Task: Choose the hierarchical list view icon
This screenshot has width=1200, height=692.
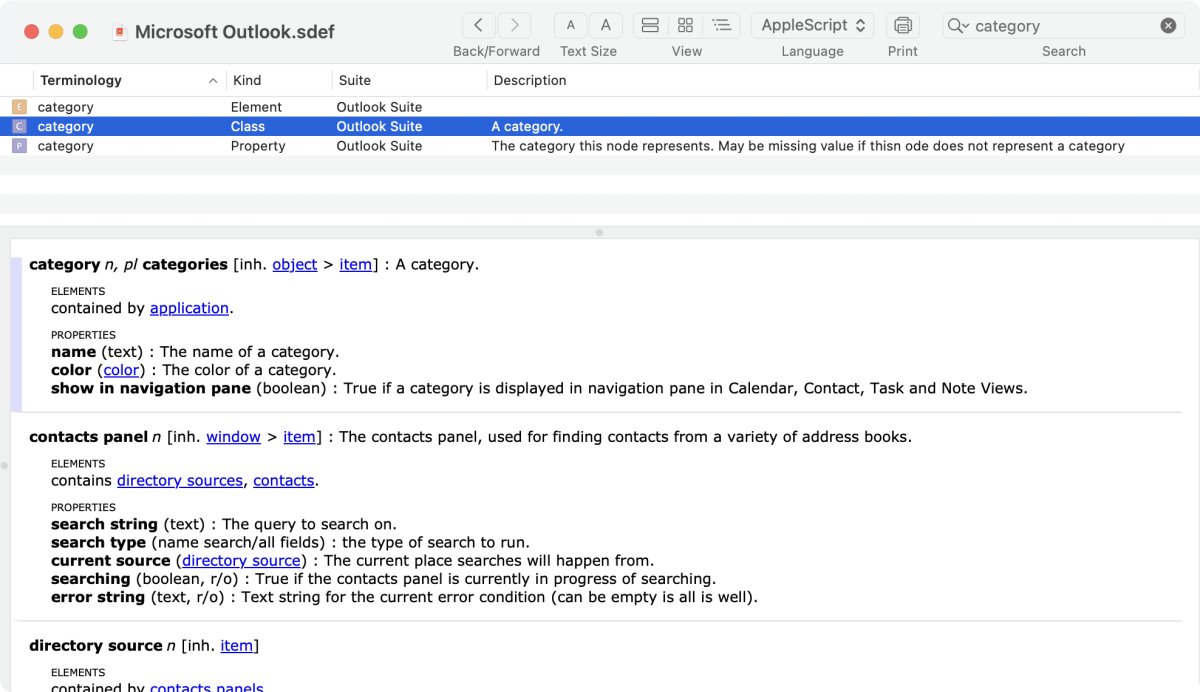Action: click(723, 24)
